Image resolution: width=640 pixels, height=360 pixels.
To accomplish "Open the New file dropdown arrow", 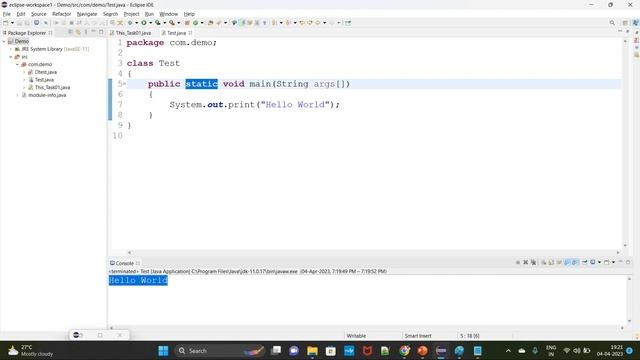I will [12, 23].
